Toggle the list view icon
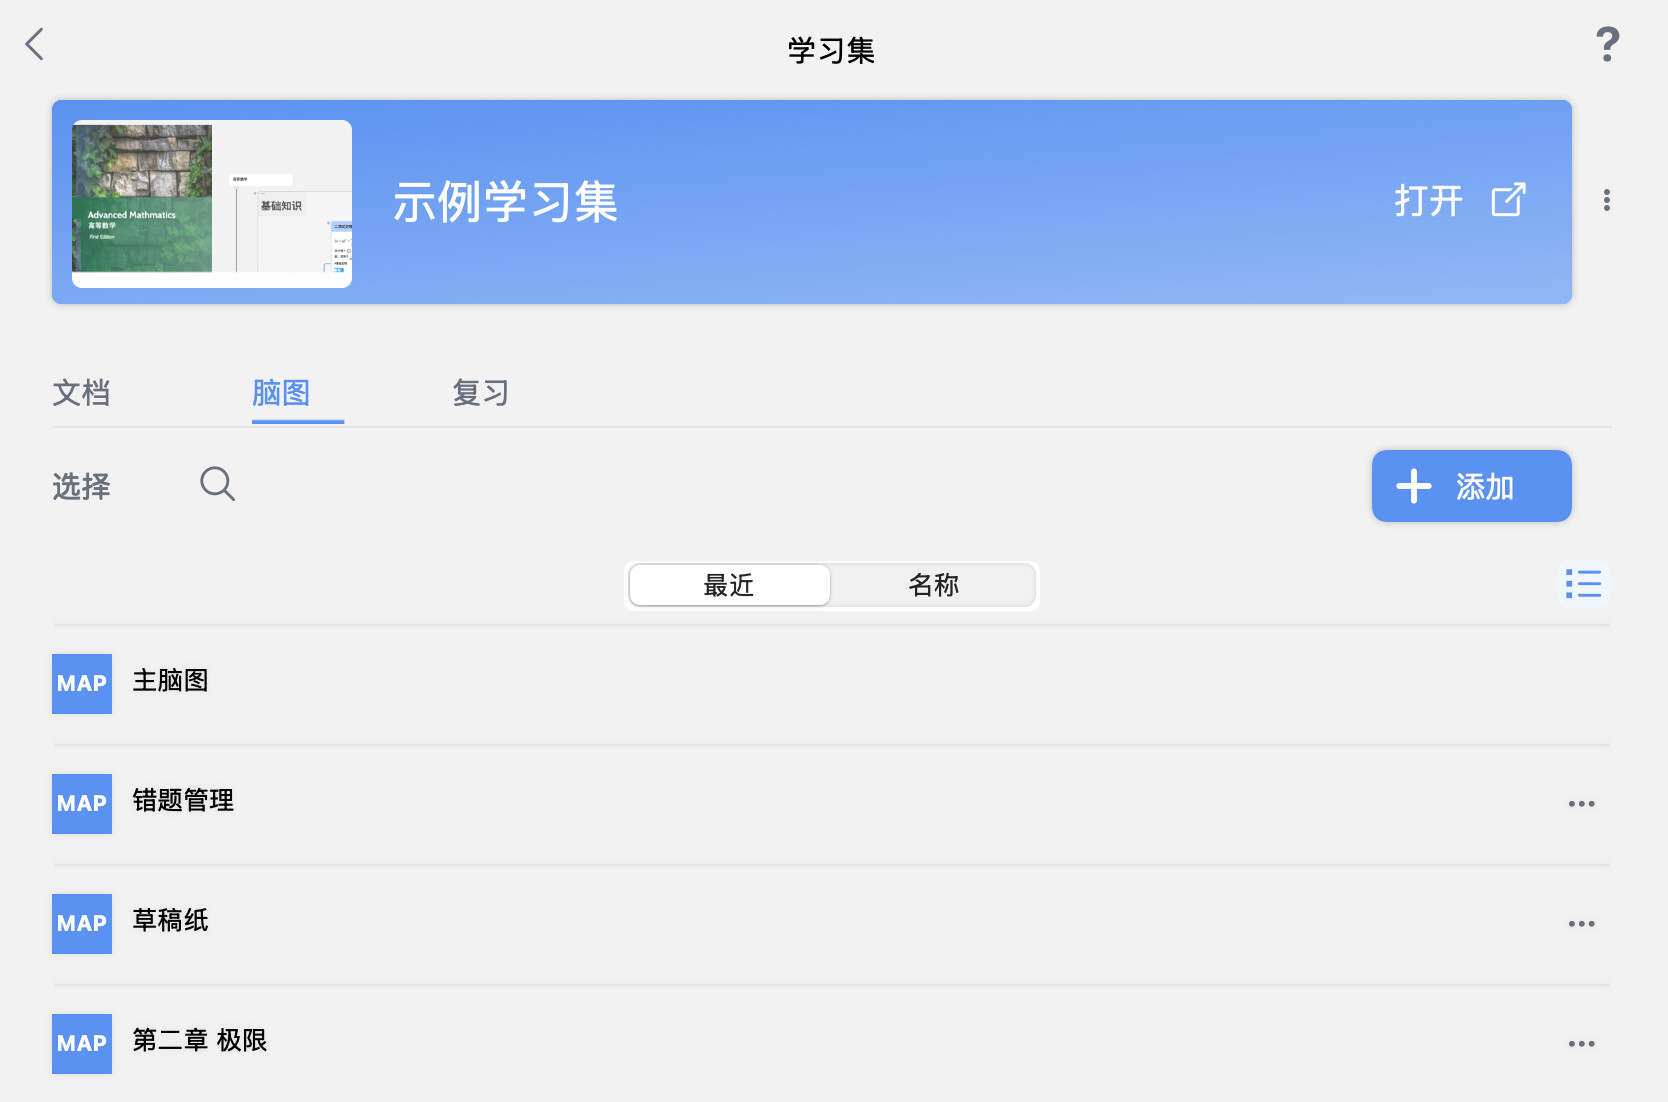The image size is (1668, 1102). coord(1583,583)
